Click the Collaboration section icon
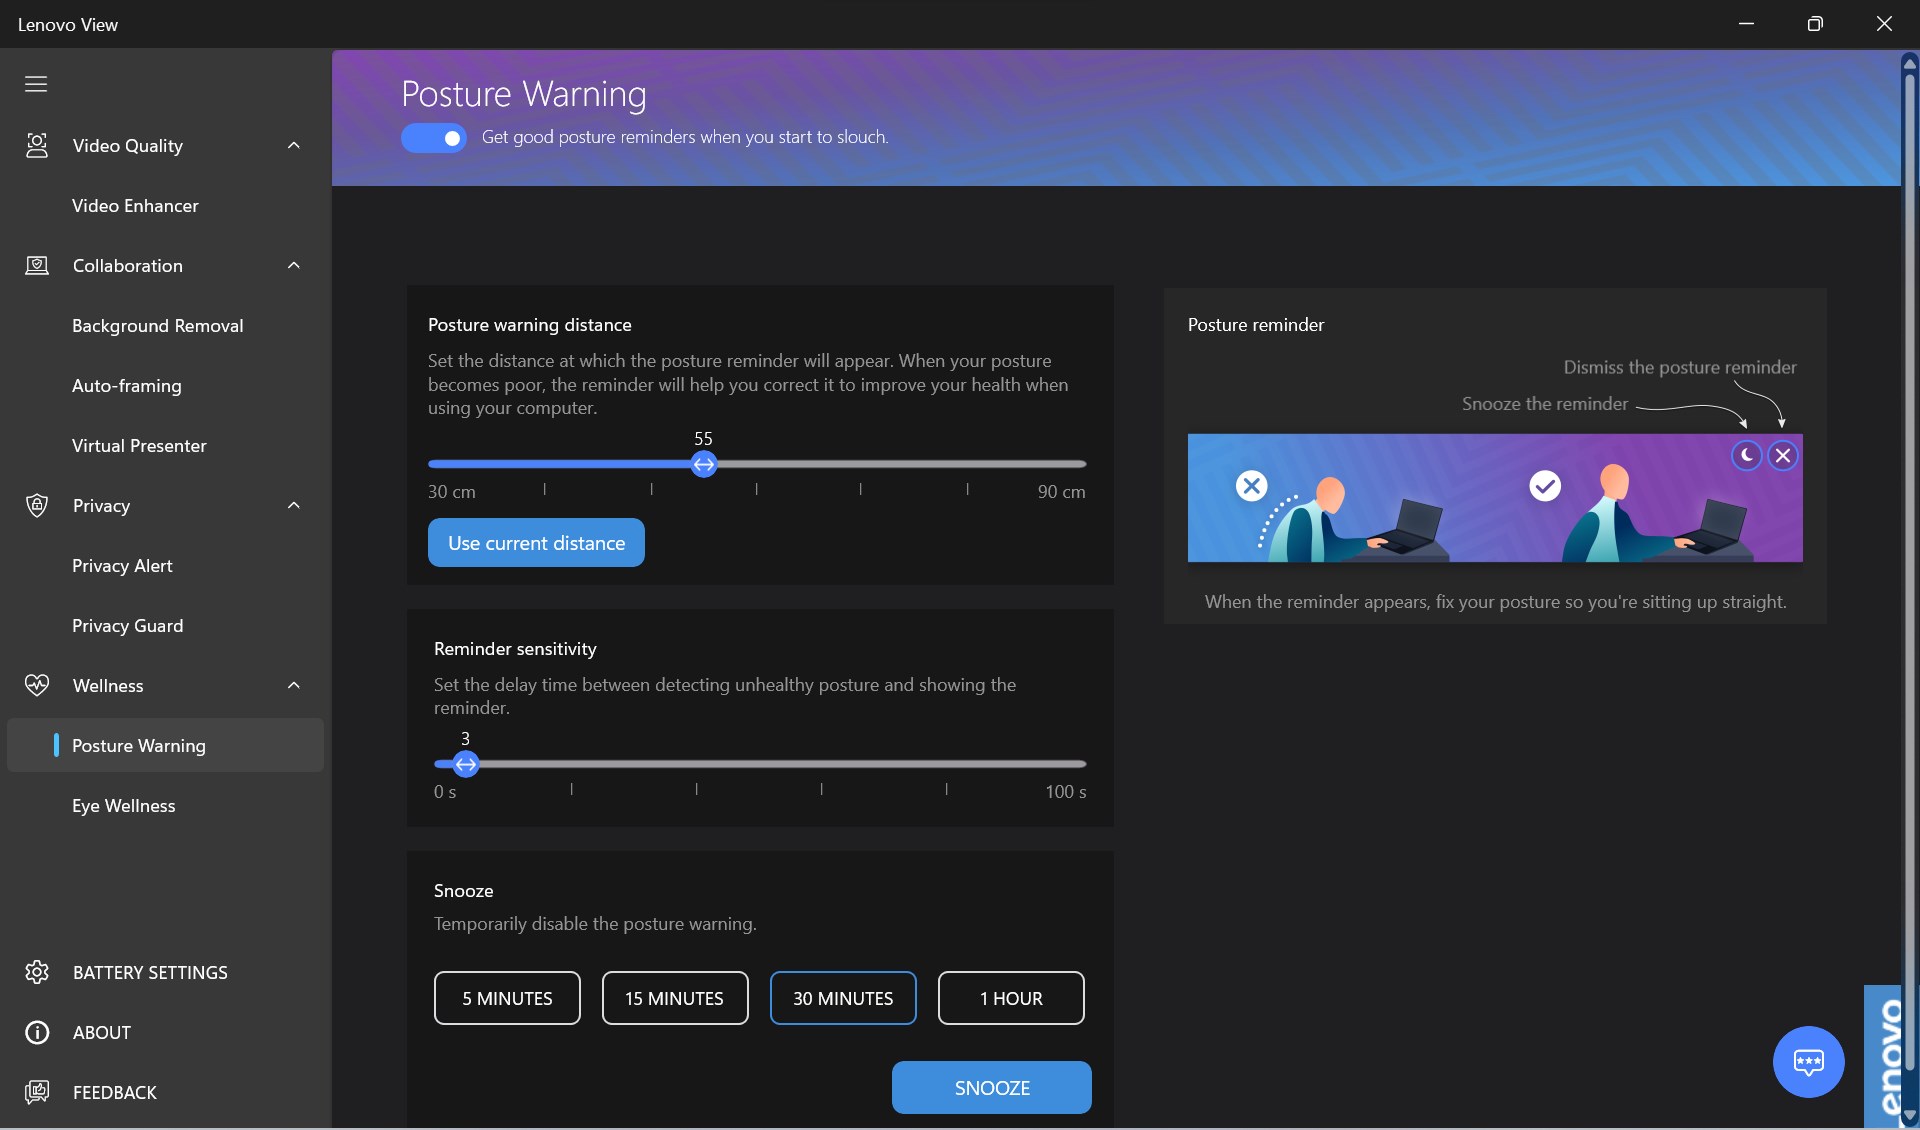1920x1130 pixels. click(x=37, y=266)
